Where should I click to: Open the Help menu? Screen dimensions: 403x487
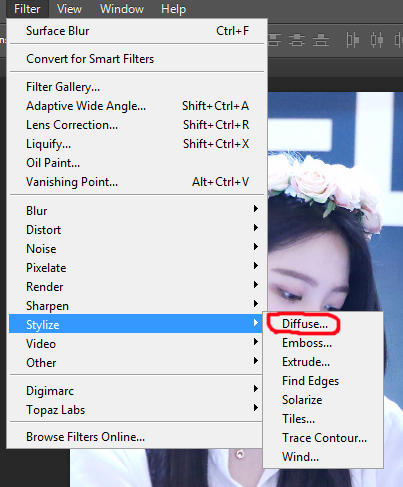173,9
